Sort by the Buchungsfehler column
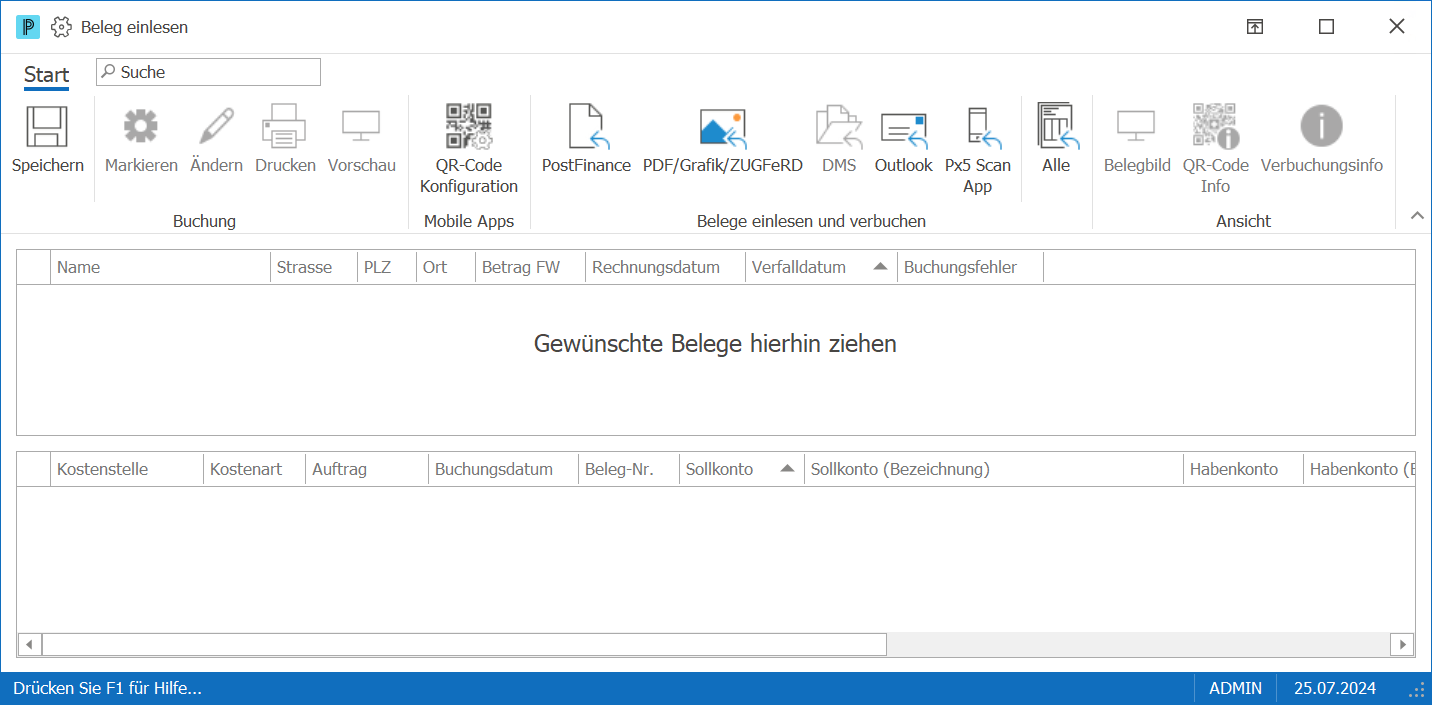1432x705 pixels. point(970,267)
